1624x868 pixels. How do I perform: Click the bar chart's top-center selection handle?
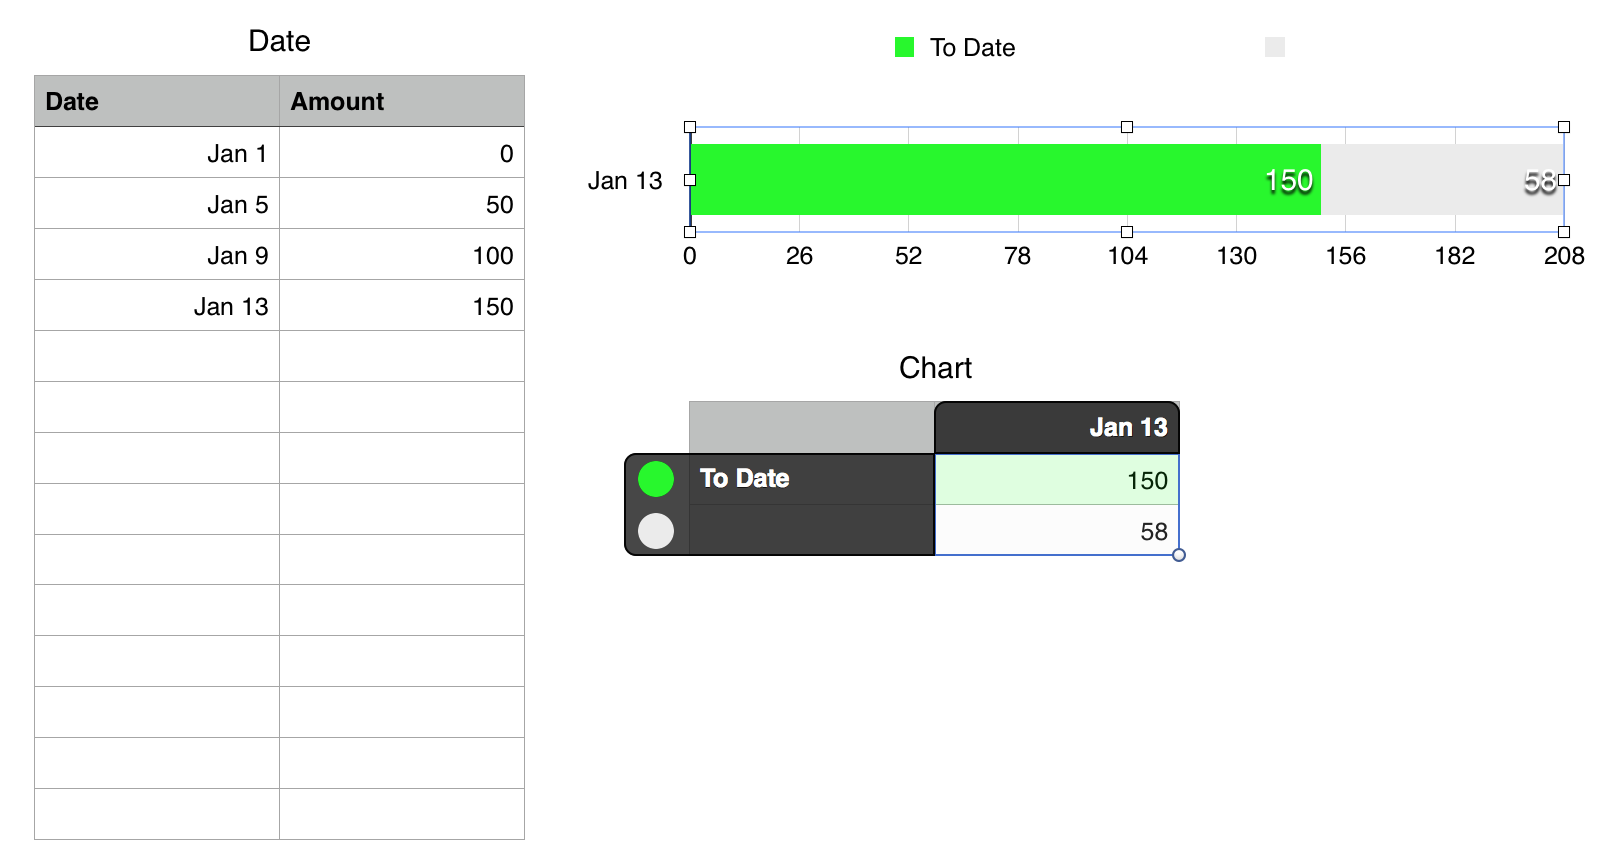[1127, 127]
